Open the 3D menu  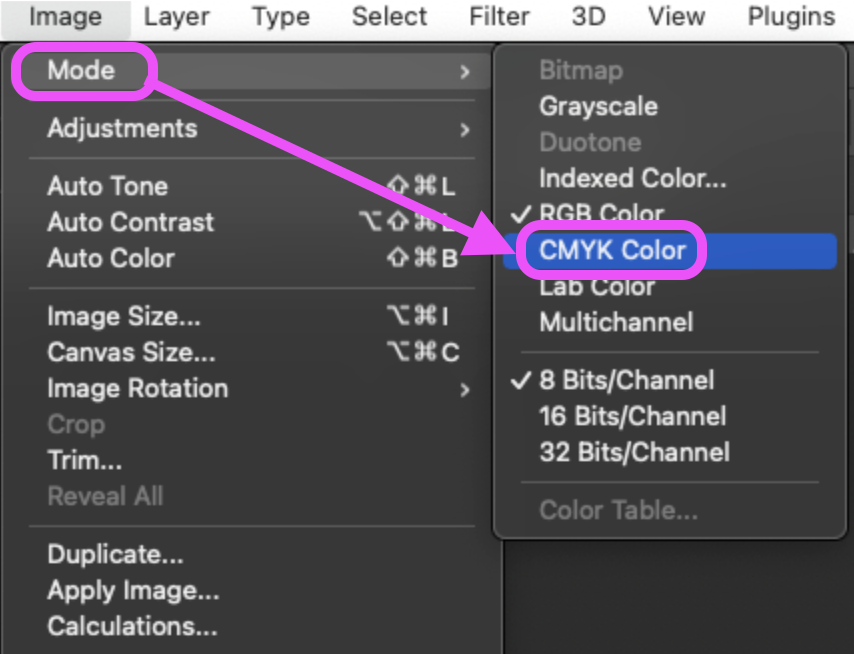(x=589, y=17)
